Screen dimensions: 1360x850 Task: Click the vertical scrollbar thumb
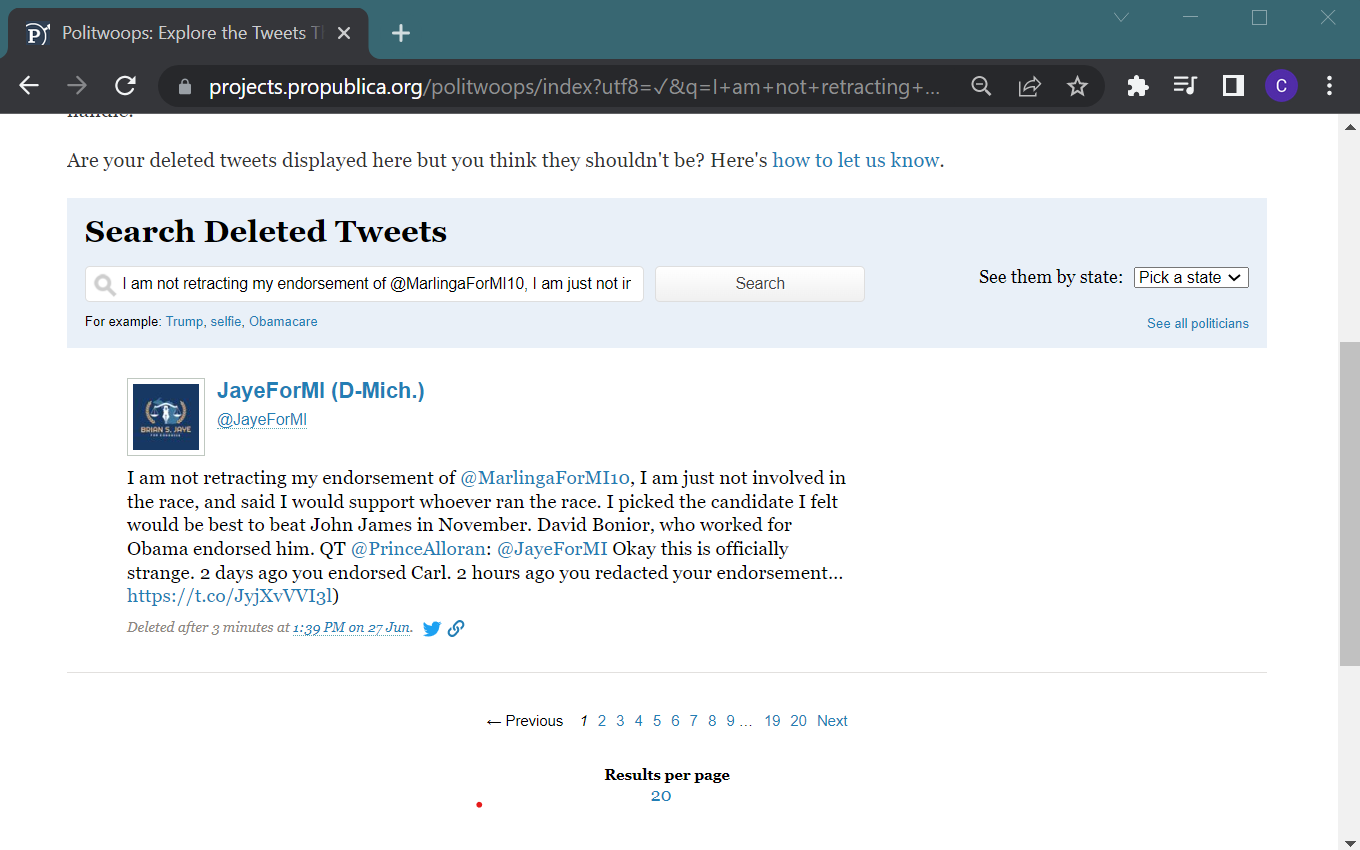point(1349,503)
